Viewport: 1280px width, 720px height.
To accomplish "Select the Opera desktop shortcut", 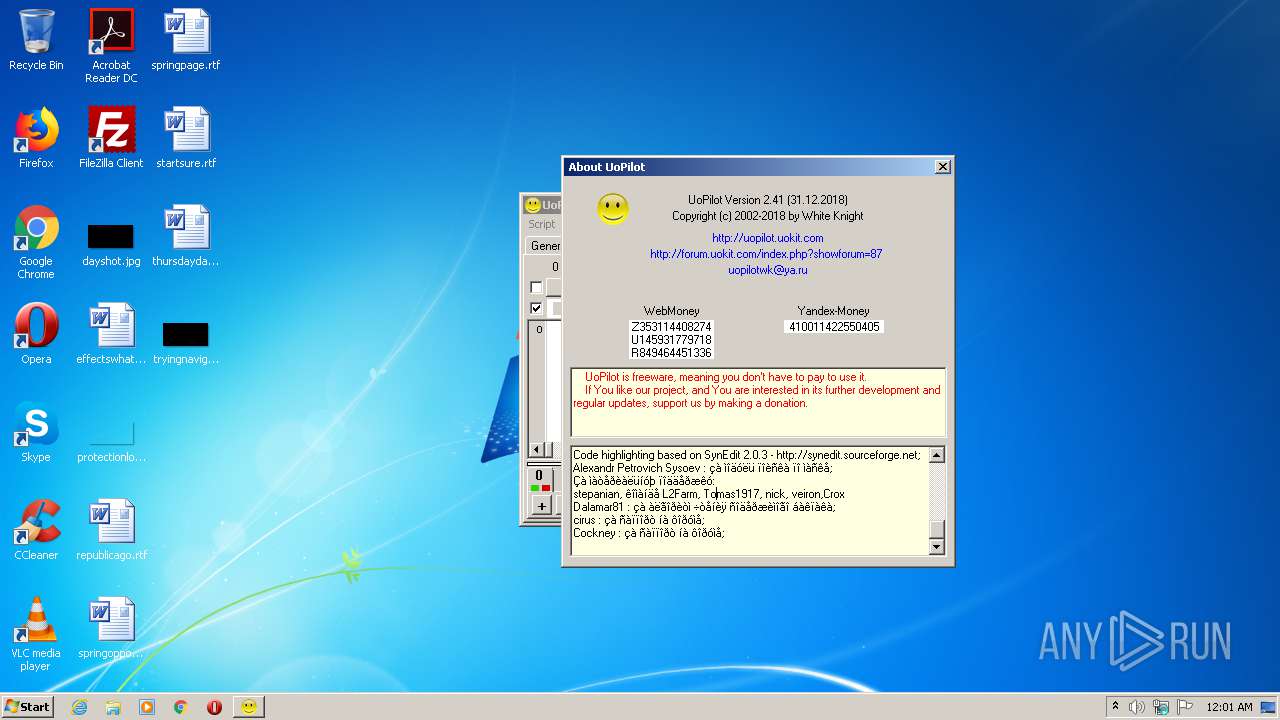I will (x=36, y=334).
